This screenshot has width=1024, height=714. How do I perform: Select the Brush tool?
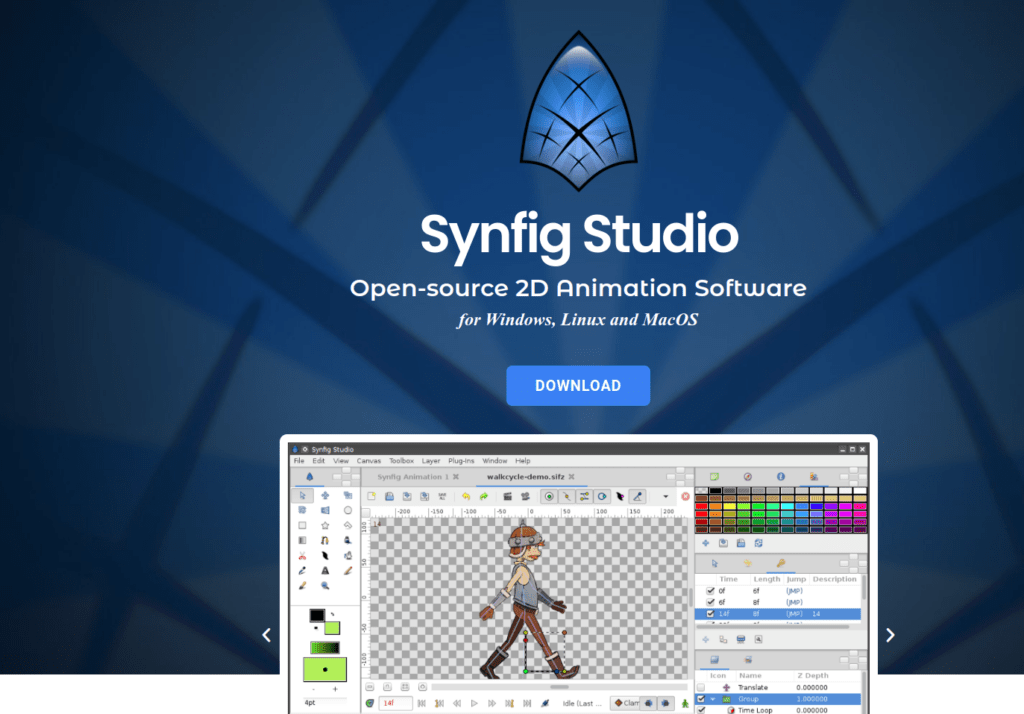coord(302,586)
